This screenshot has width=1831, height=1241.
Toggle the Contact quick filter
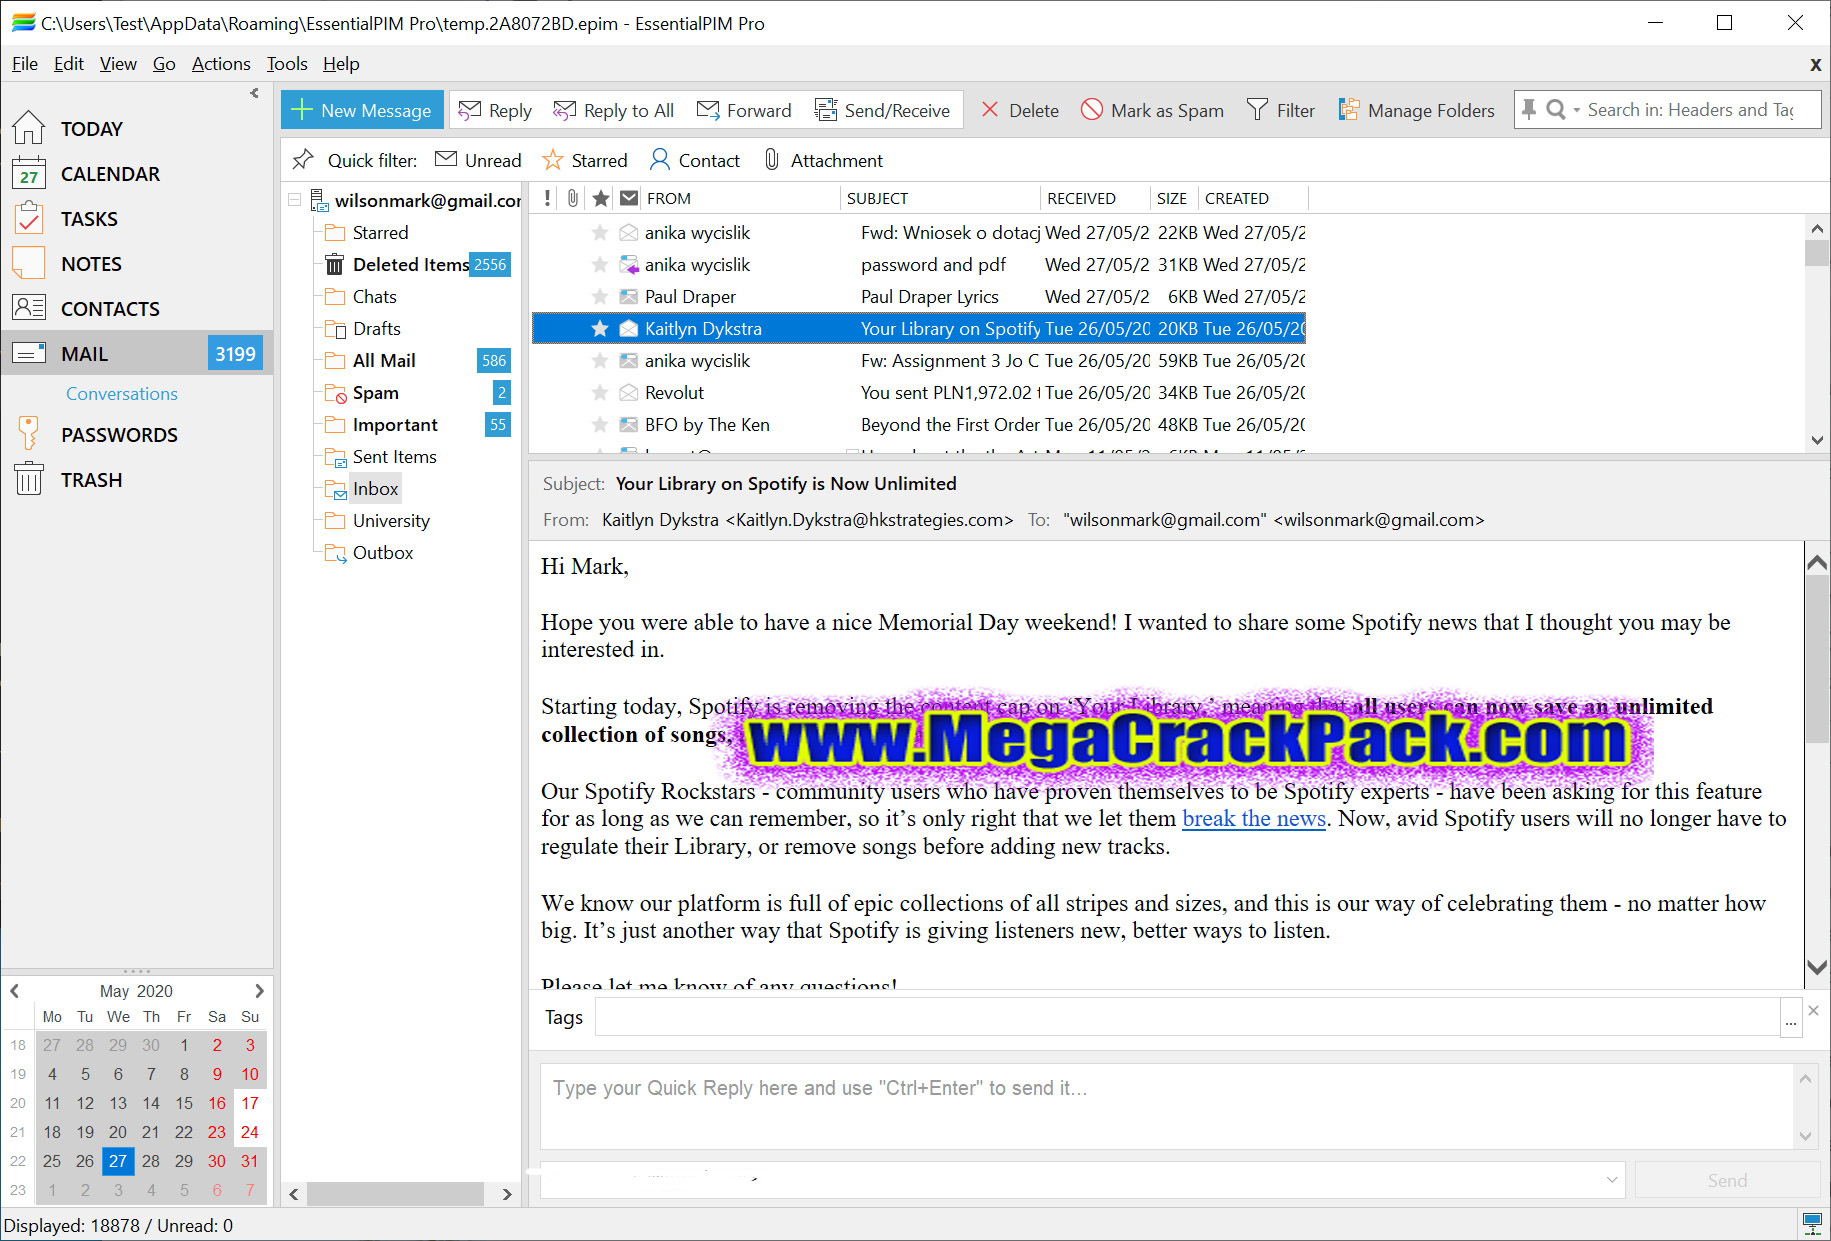(695, 160)
